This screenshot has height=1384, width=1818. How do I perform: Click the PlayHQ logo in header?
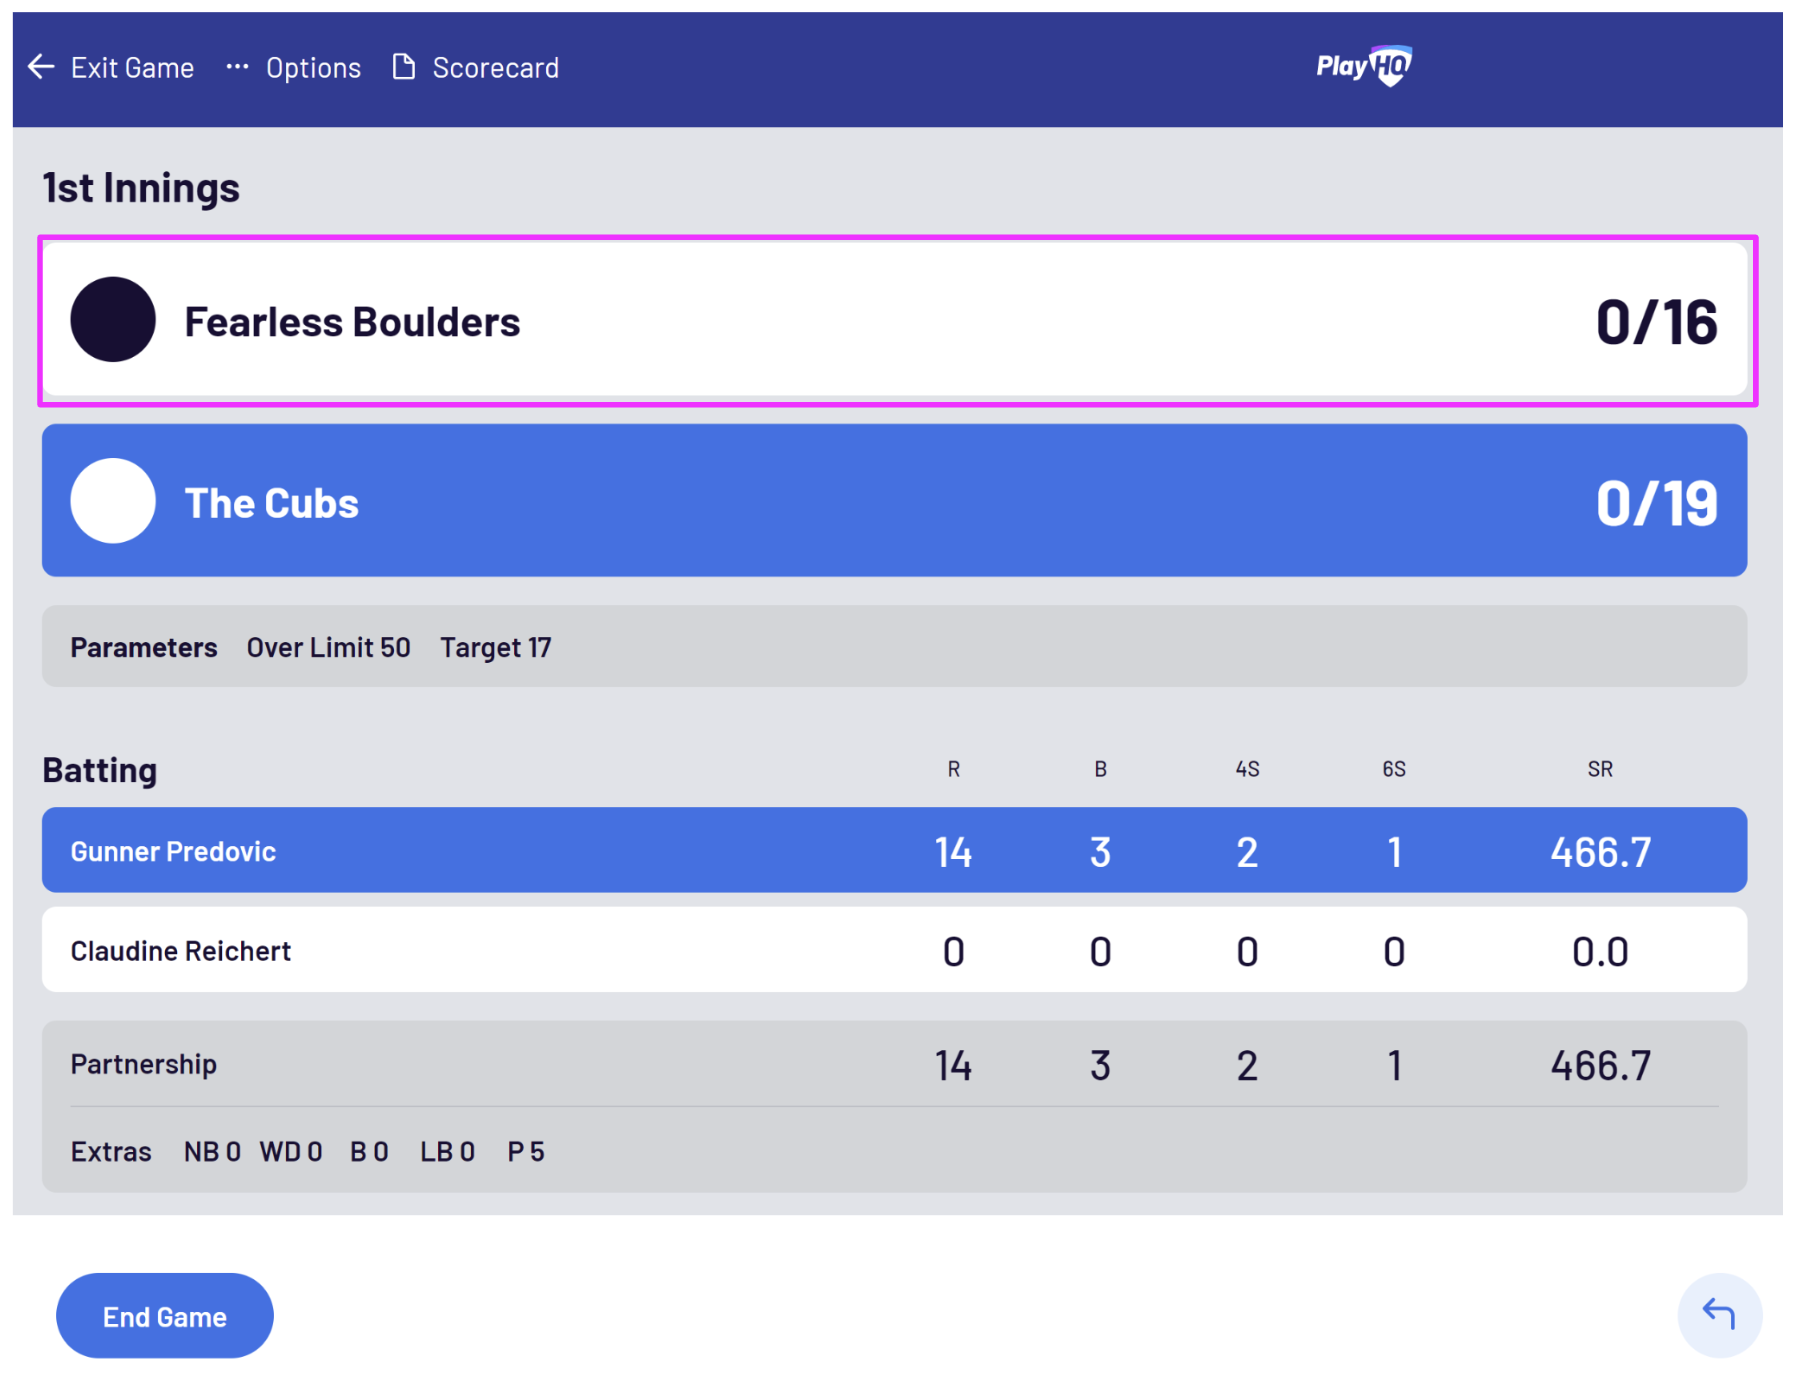(x=1363, y=66)
